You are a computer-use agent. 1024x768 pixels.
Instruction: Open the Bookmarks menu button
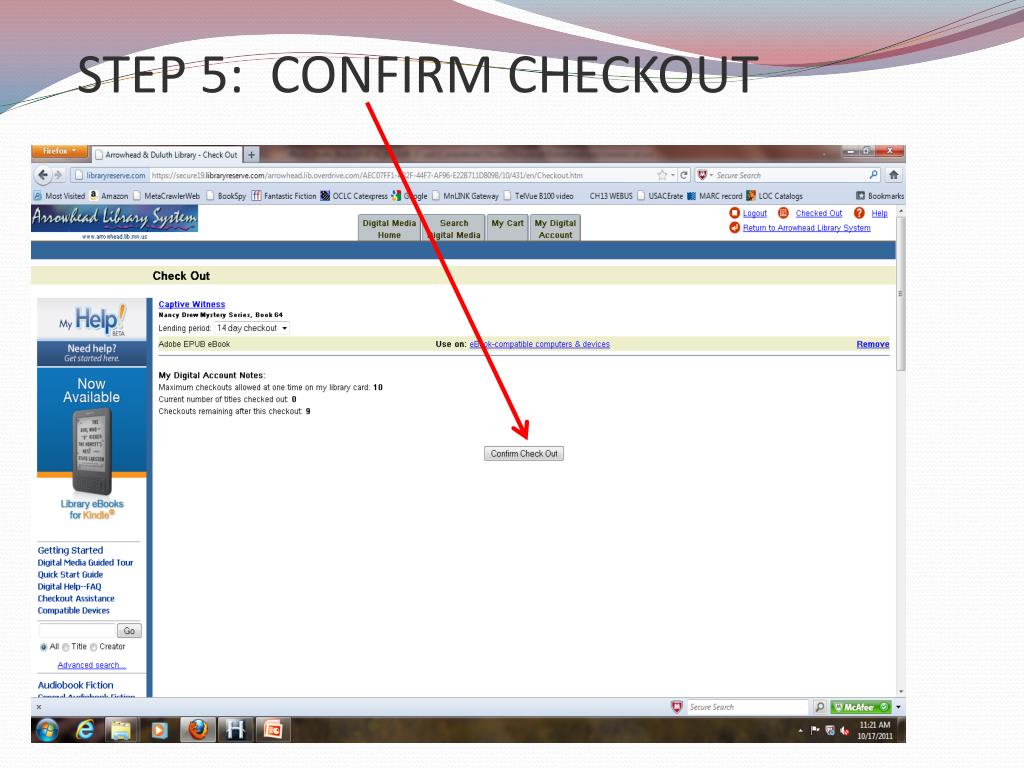click(x=880, y=196)
